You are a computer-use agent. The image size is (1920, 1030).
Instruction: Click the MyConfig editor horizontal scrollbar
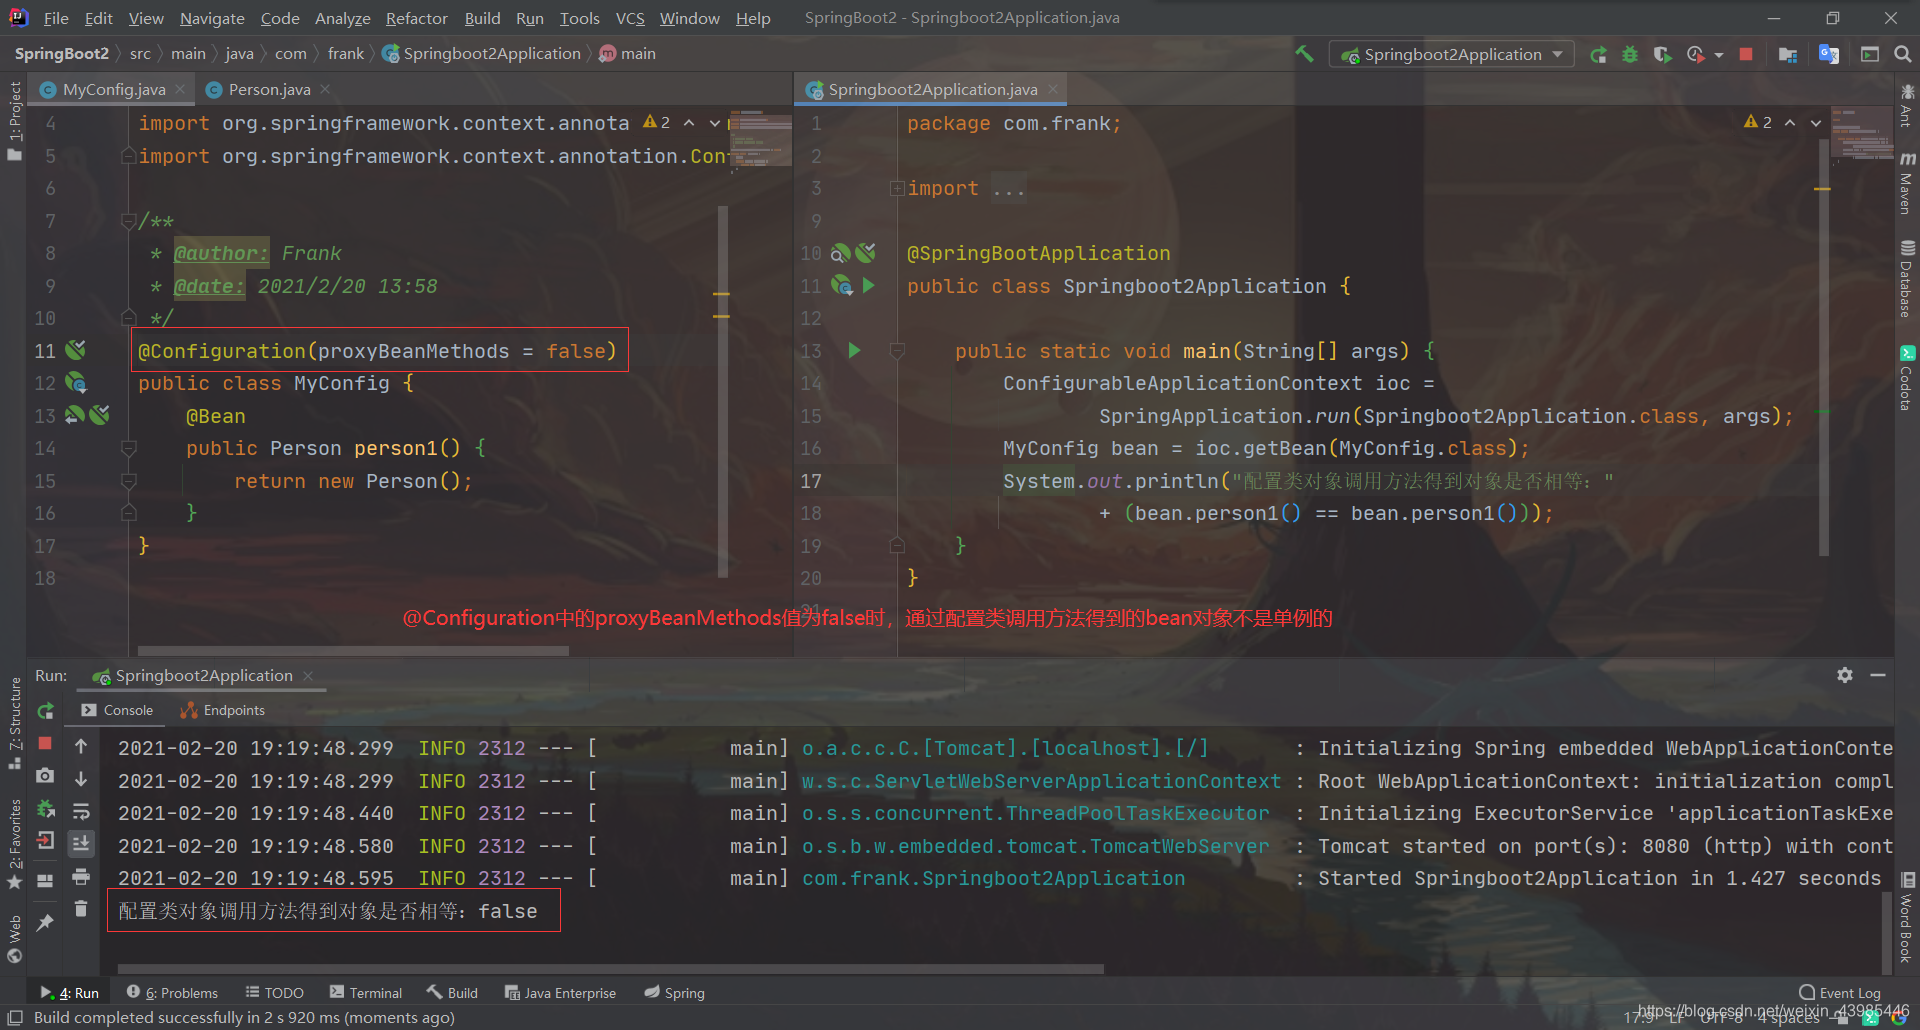pos(353,650)
